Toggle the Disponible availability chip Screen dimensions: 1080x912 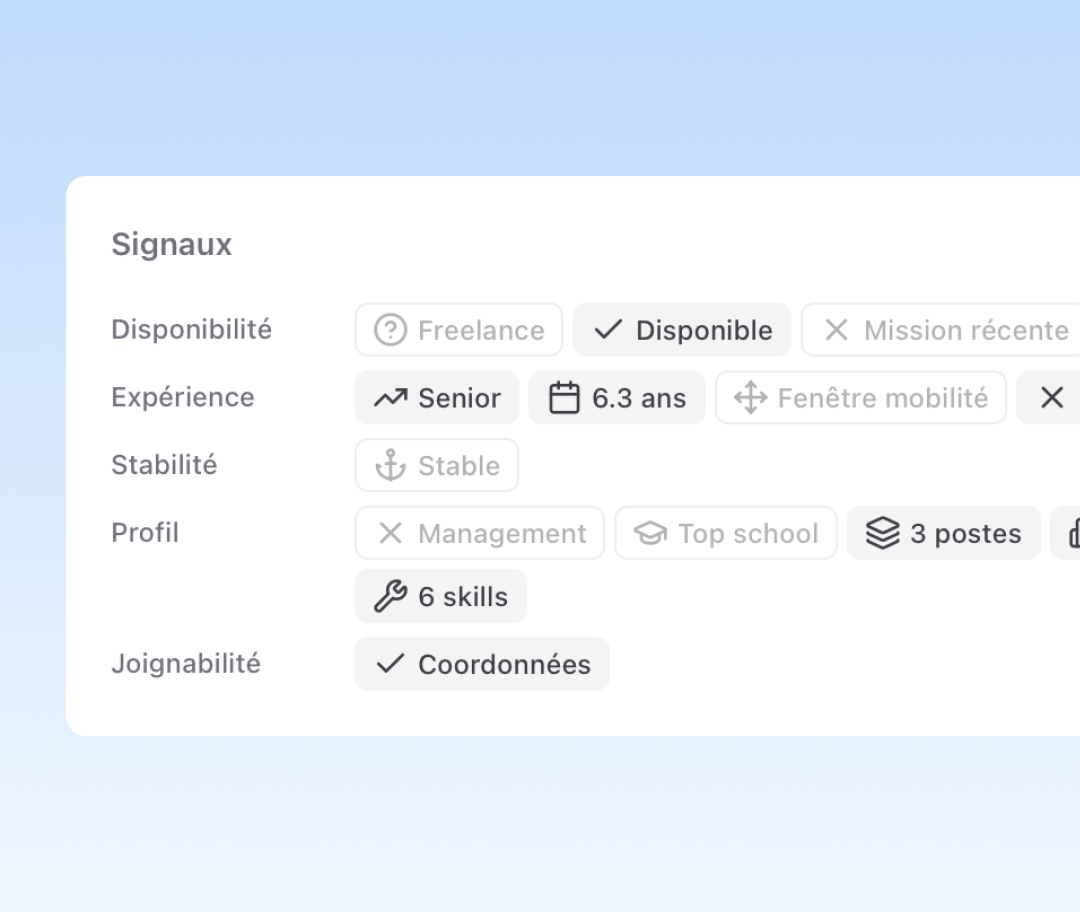pos(682,330)
